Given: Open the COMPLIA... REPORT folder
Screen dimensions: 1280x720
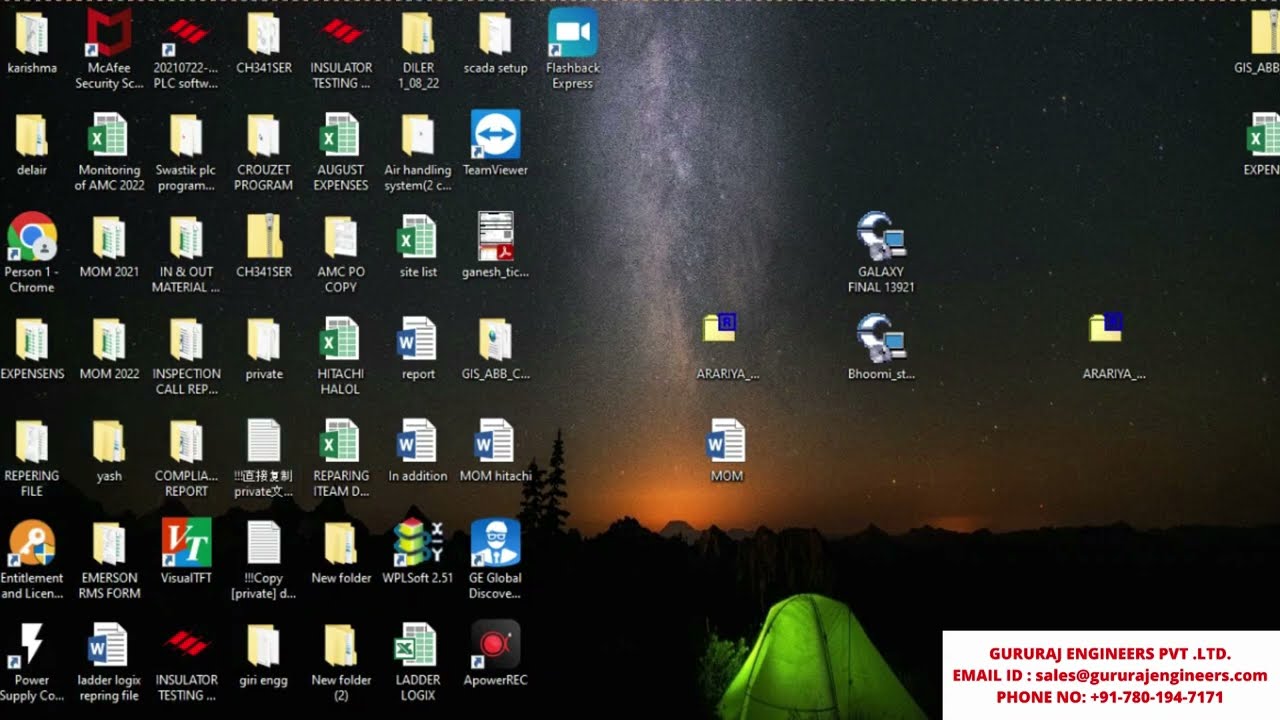Looking at the screenshot, I should [x=186, y=457].
